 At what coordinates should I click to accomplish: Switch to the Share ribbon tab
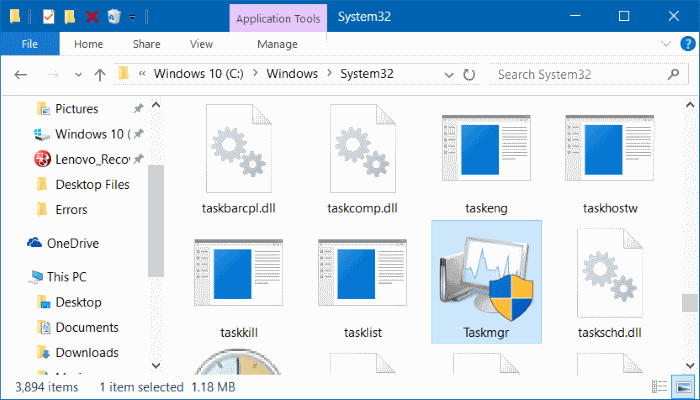coord(146,44)
